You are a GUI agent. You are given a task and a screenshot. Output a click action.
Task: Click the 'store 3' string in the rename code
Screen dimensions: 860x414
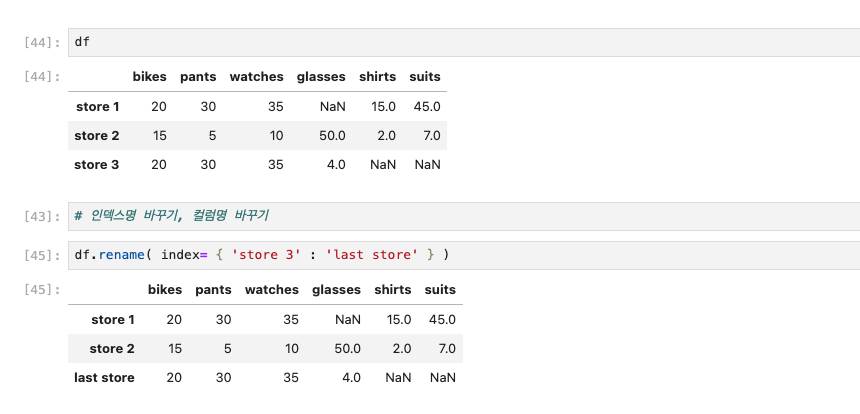pyautogui.click(x=267, y=255)
